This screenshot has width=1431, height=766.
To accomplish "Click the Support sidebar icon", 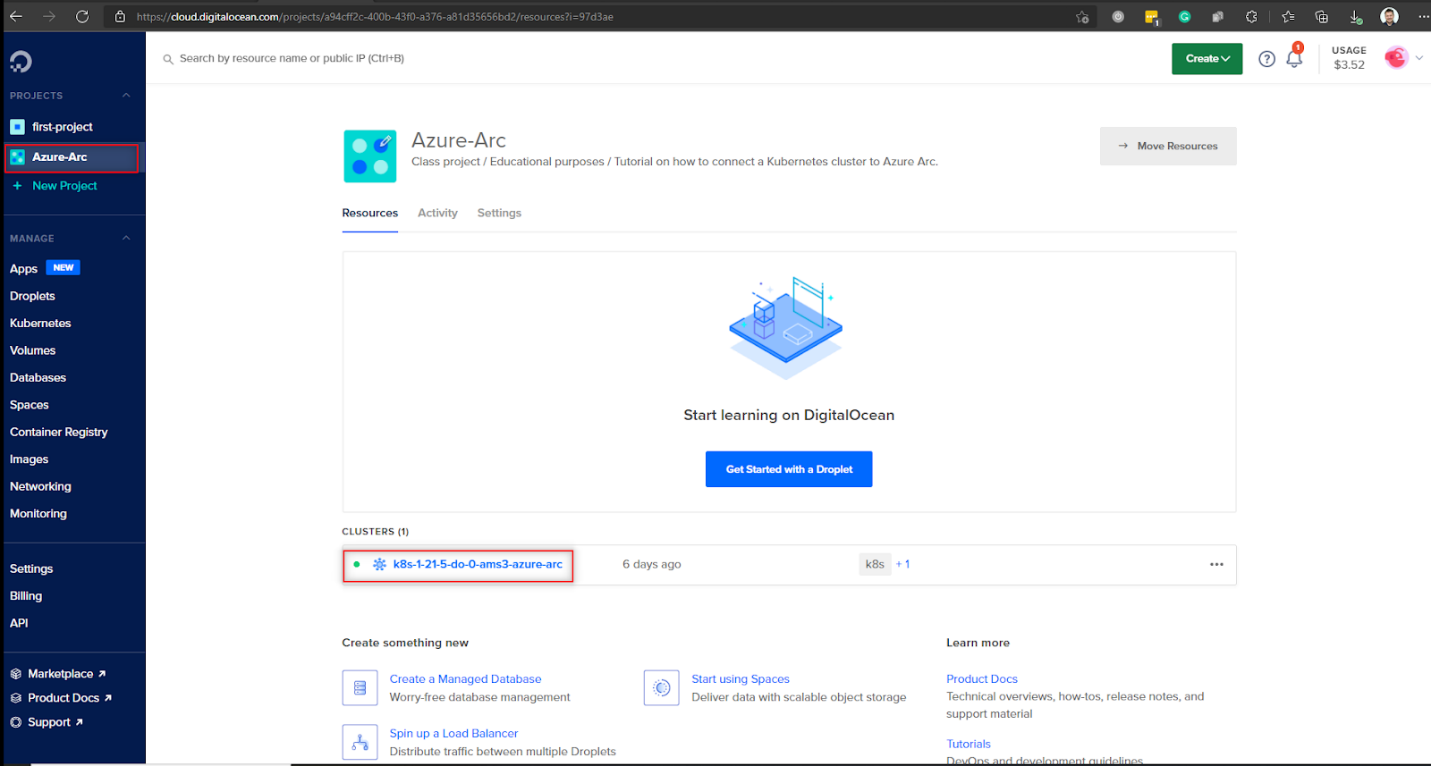I will 16,722.
